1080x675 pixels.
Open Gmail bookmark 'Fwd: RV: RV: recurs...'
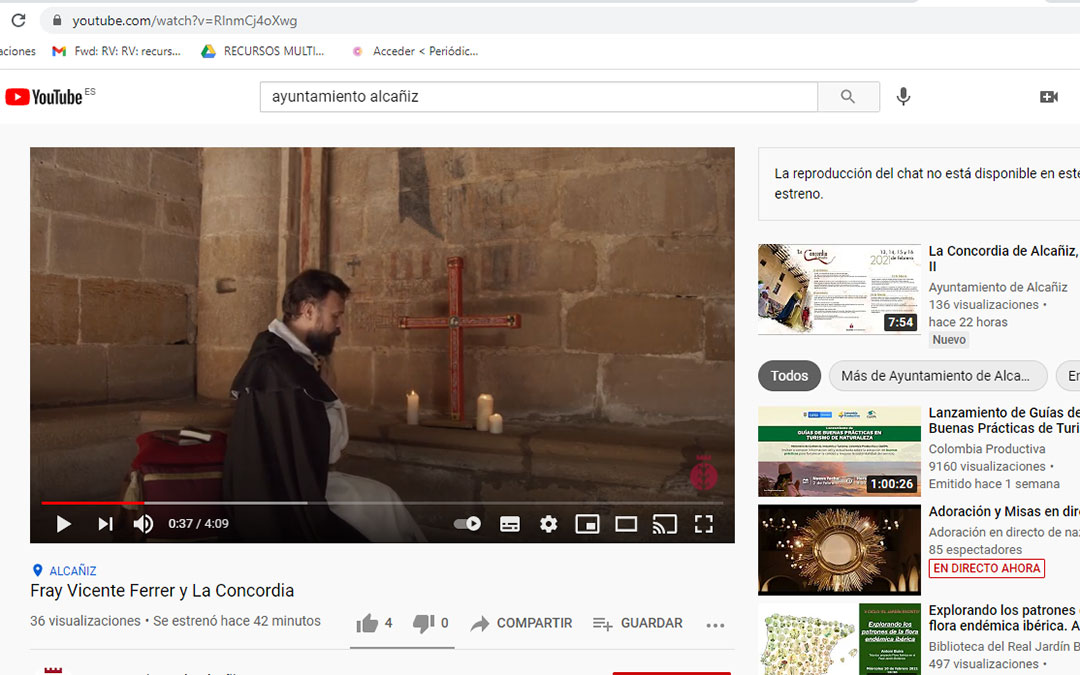click(x=116, y=51)
